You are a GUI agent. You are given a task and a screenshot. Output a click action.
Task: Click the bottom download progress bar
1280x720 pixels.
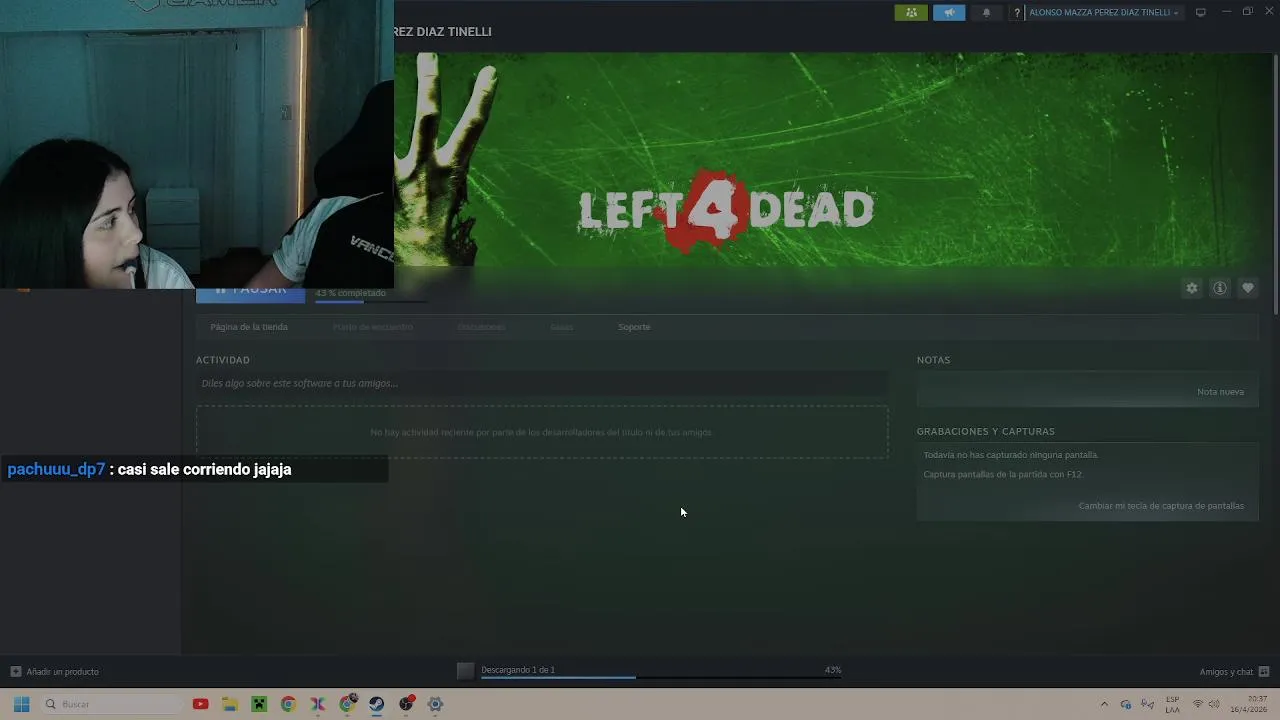pos(660,678)
